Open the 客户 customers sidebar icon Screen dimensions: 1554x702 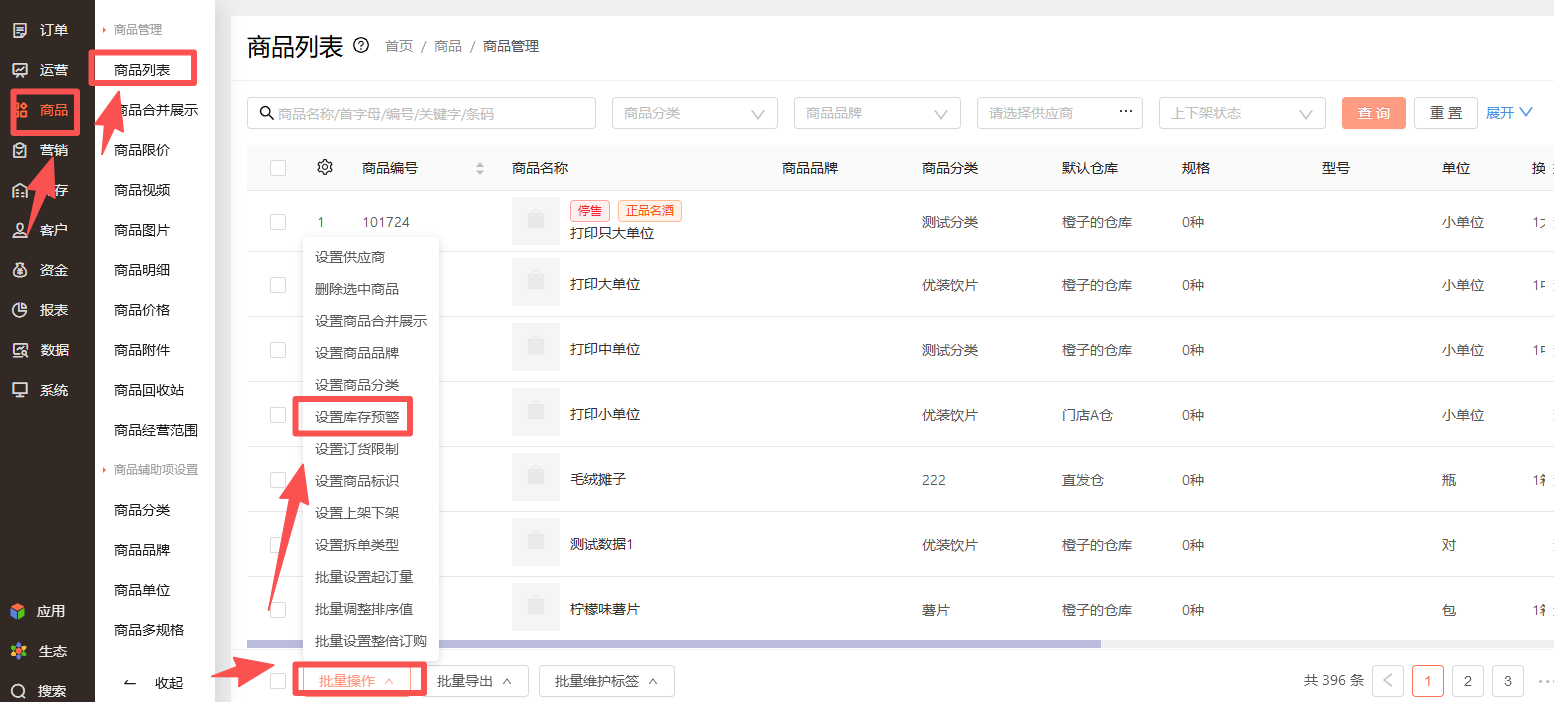20,230
